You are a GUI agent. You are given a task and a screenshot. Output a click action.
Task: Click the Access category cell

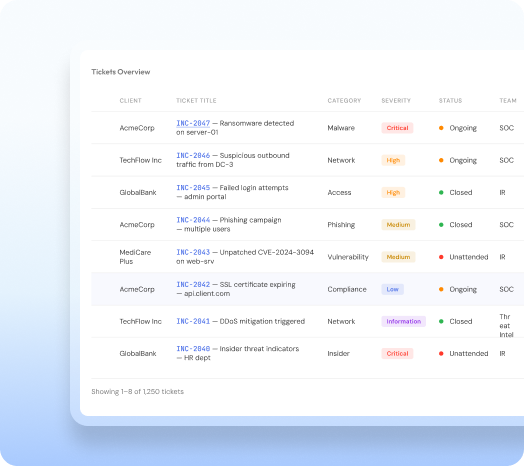[339, 193]
